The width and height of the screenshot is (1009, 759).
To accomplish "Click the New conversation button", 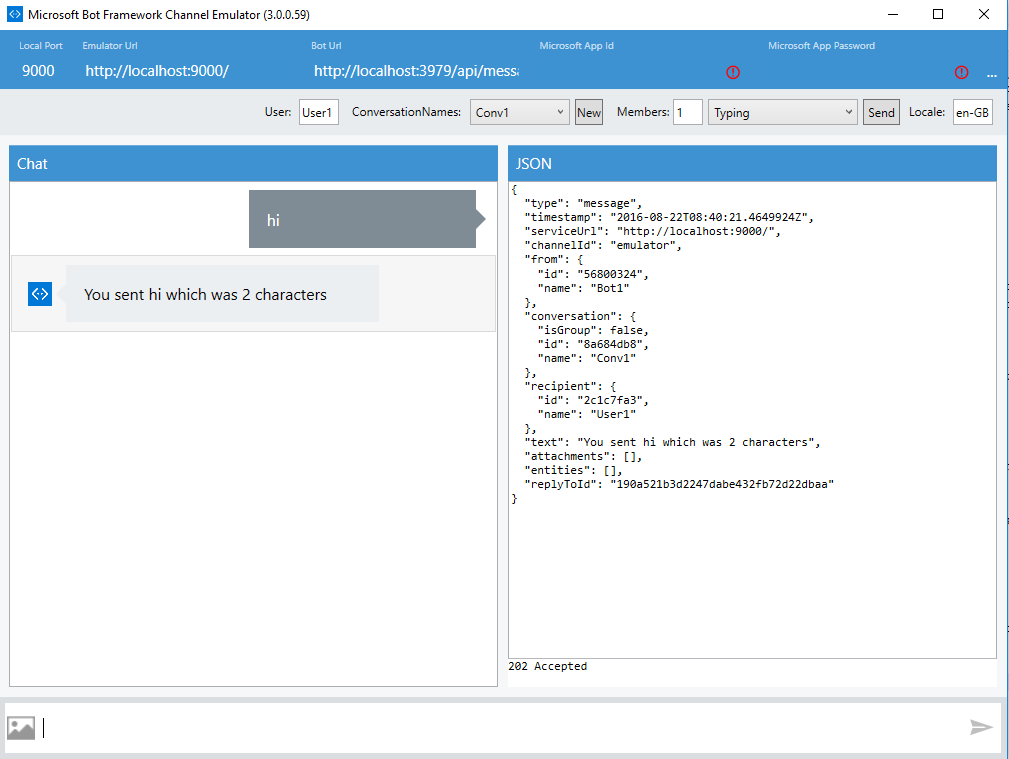I will point(589,112).
